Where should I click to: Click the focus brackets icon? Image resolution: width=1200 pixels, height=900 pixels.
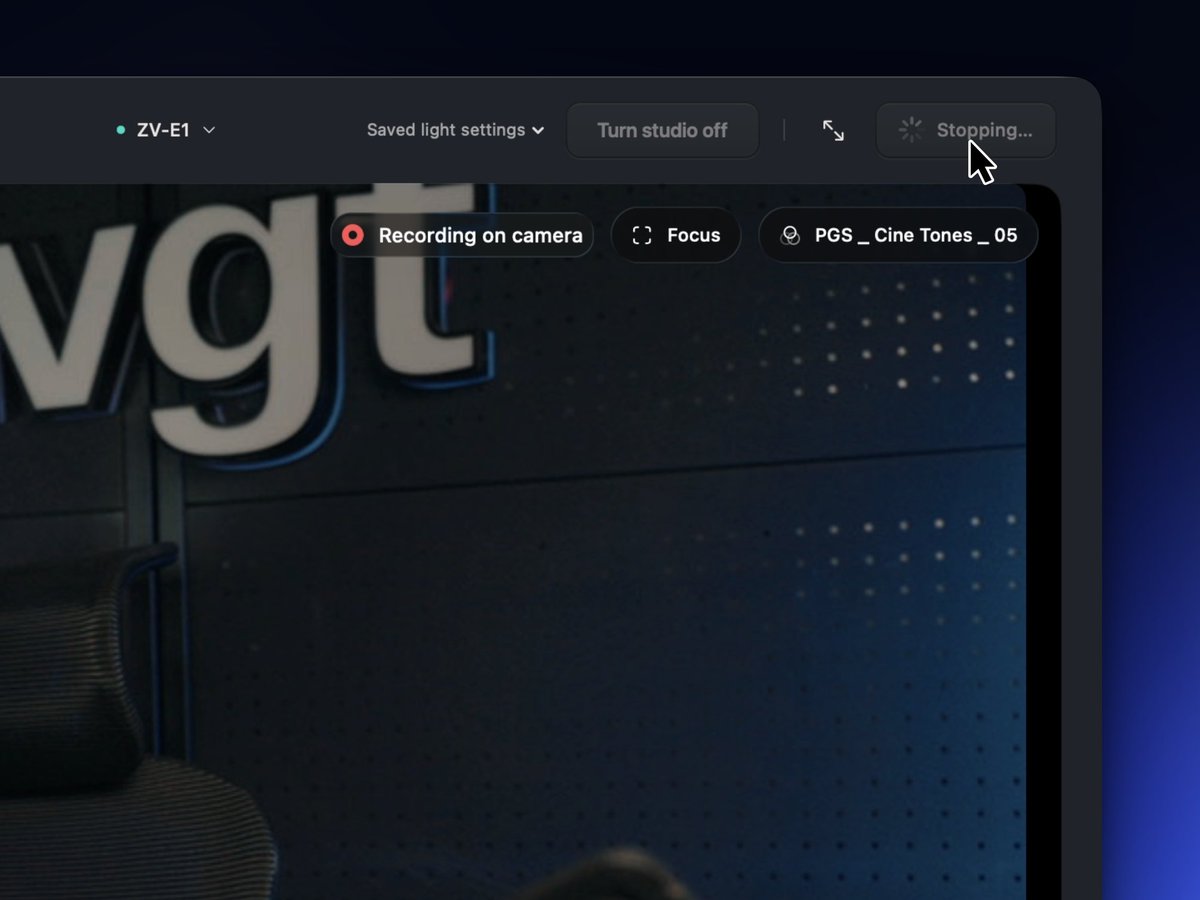642,235
